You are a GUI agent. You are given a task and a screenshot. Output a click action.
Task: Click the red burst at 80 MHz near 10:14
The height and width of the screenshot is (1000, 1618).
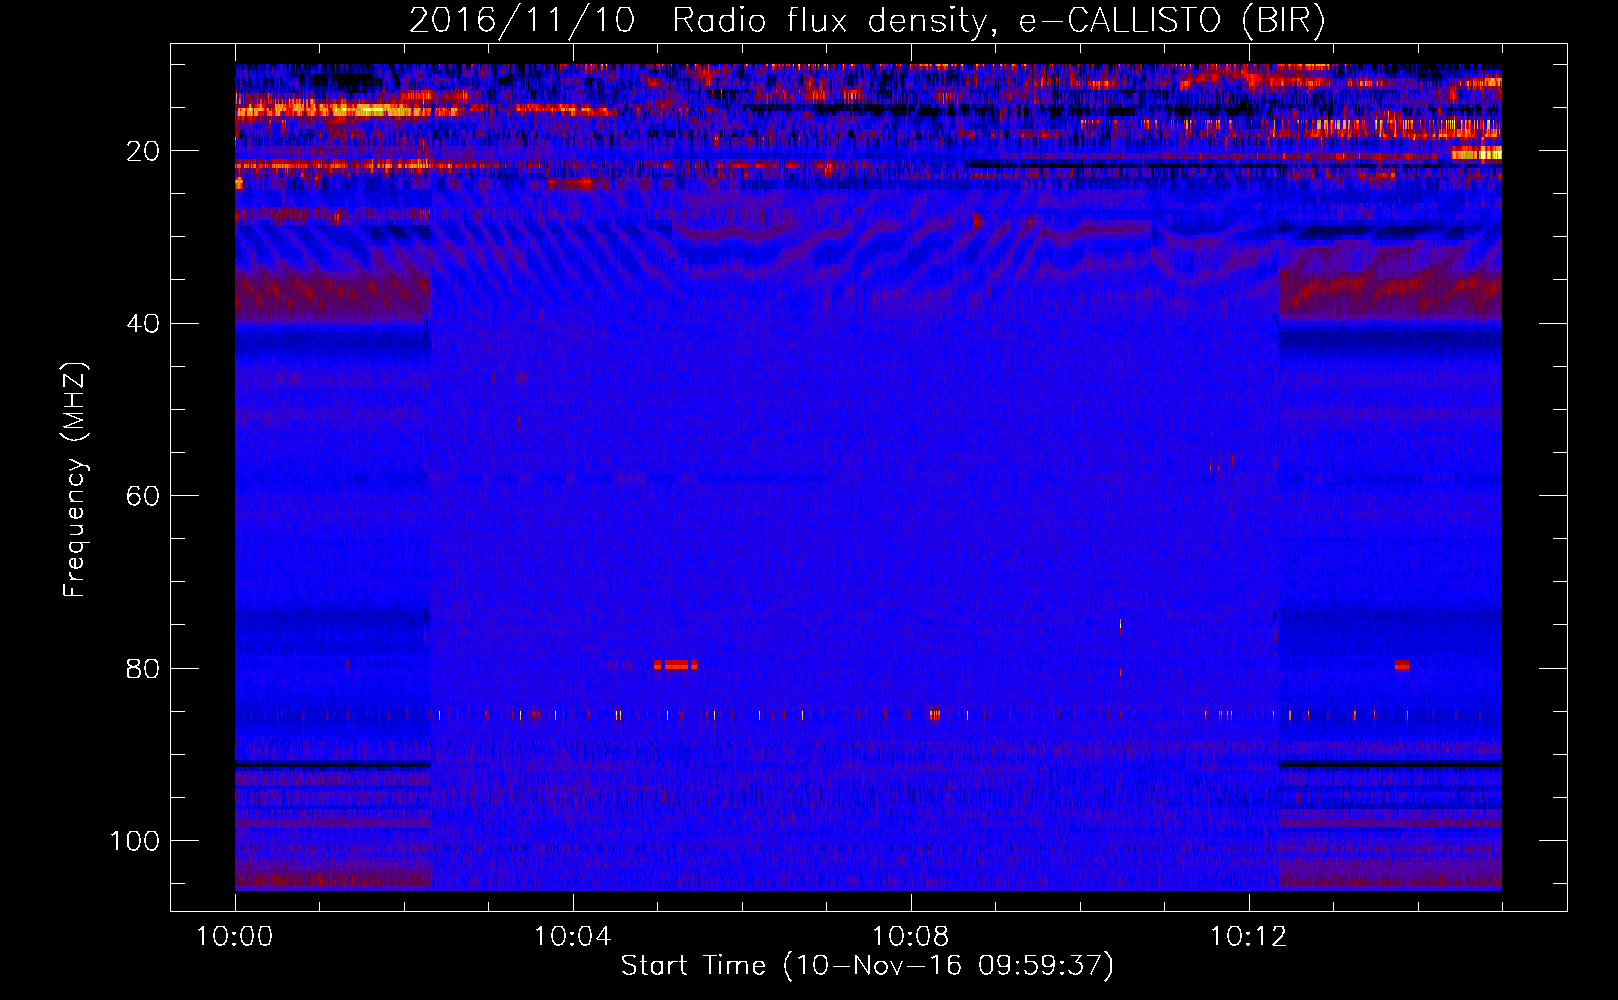pos(1402,665)
